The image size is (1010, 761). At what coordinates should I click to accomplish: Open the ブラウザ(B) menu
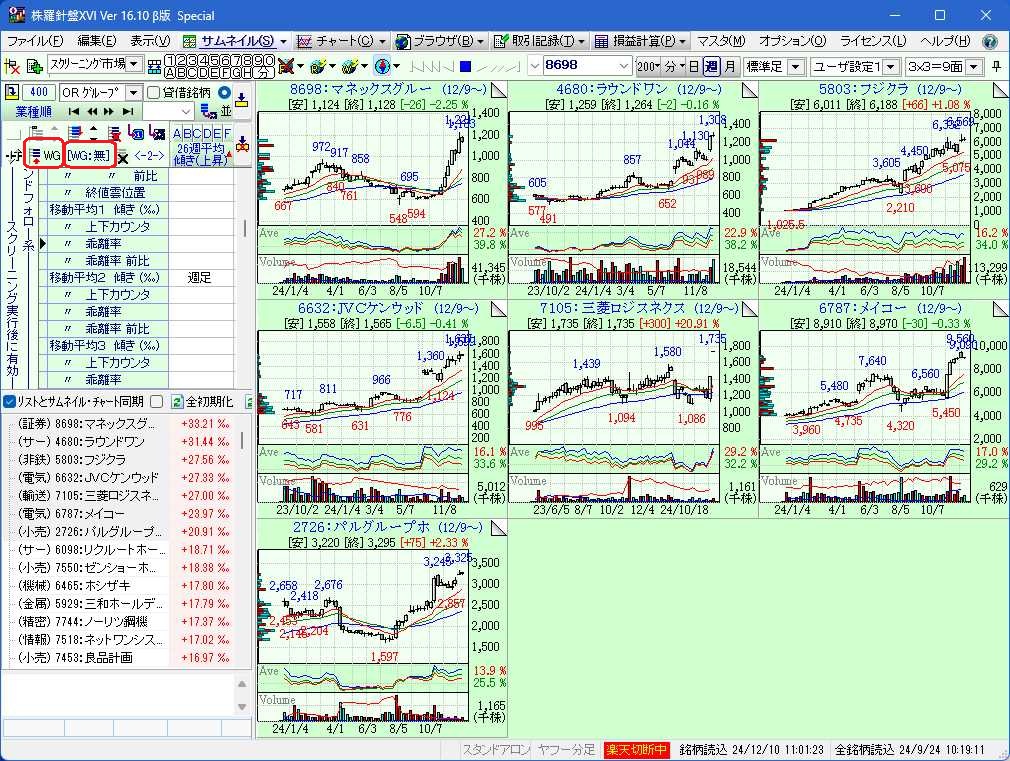point(439,41)
